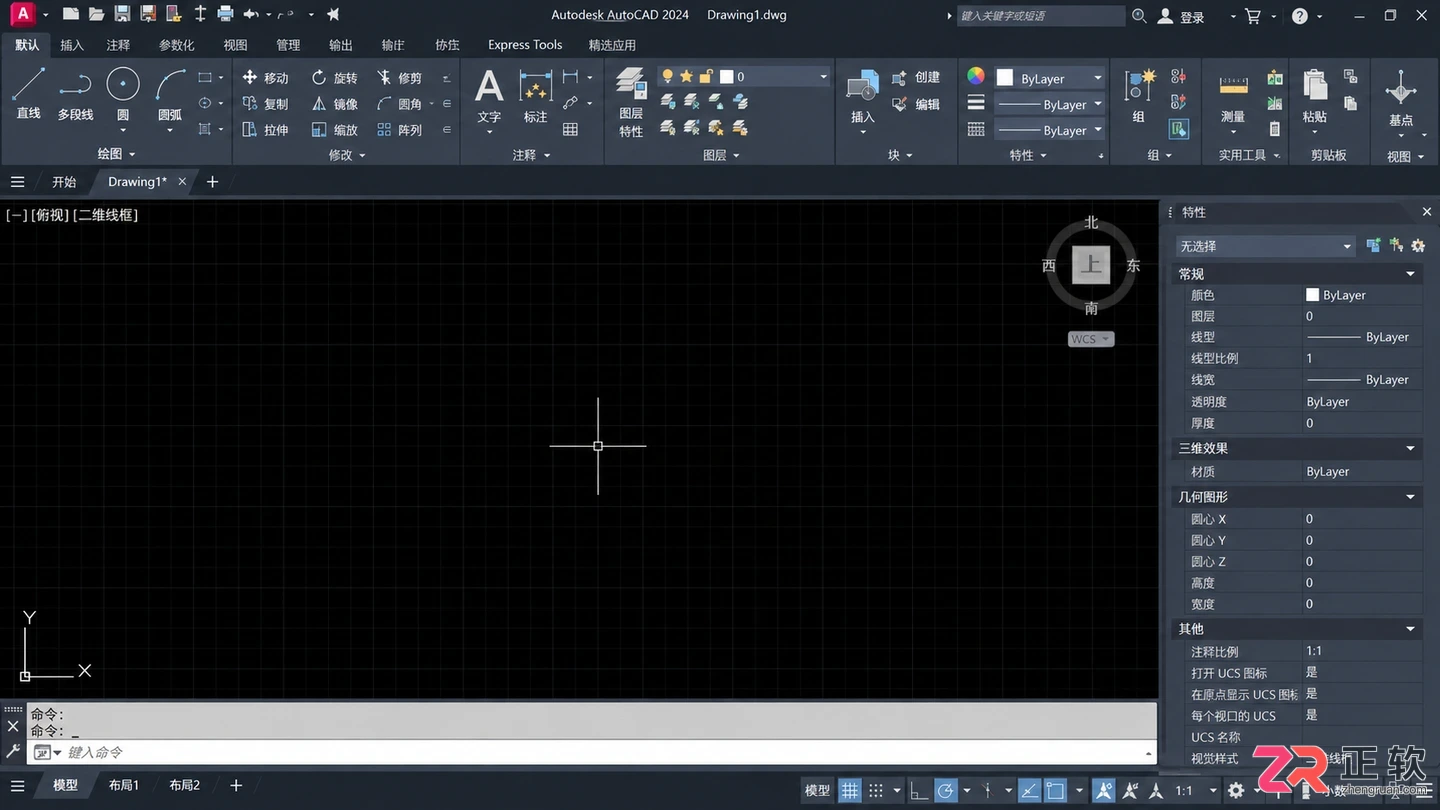Switch to the 插入 ribbon tab
The height and width of the screenshot is (810, 1440).
pyautogui.click(x=72, y=45)
